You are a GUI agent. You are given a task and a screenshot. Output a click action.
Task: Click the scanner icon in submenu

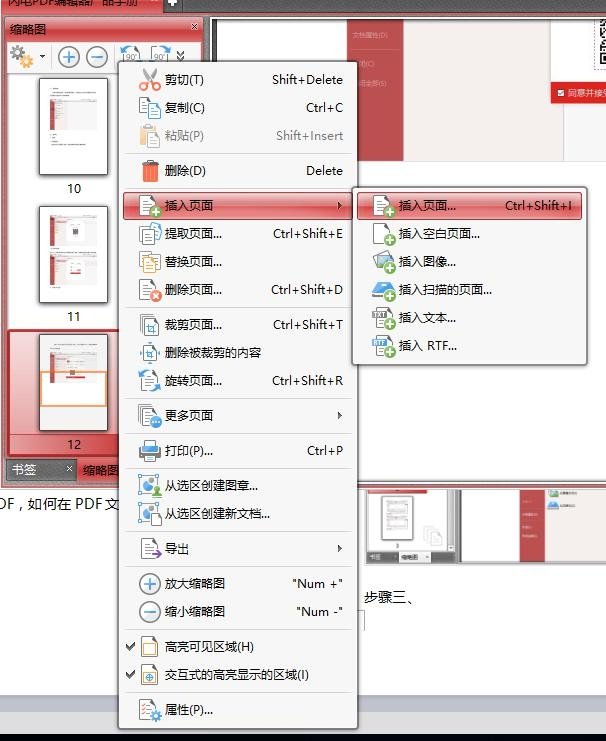click(383, 290)
